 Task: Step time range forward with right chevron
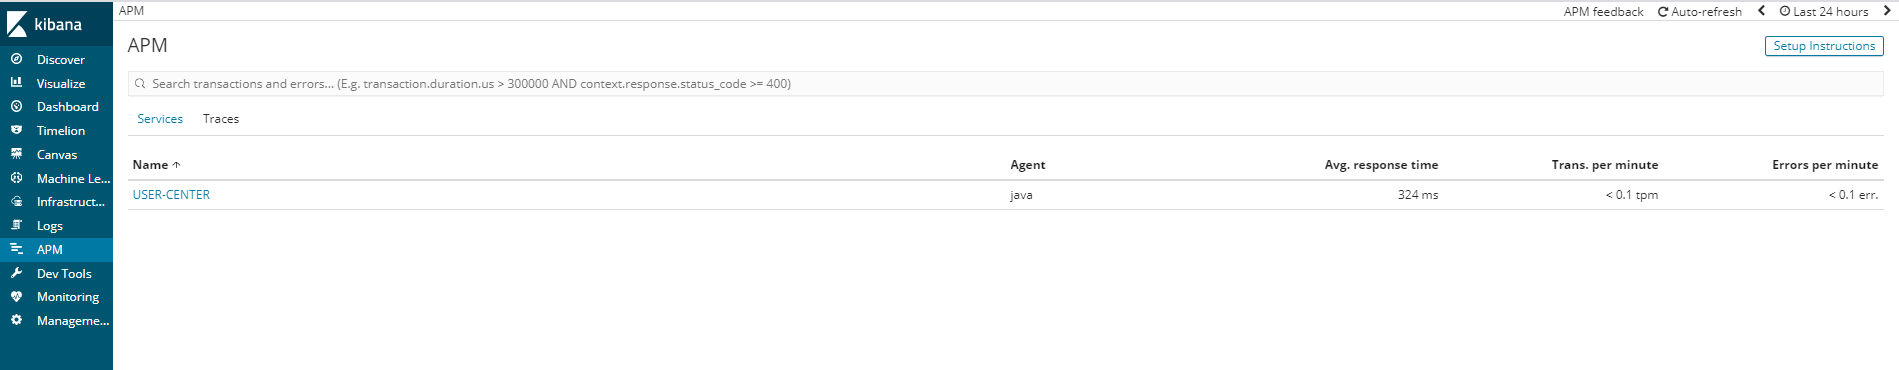tap(1887, 11)
